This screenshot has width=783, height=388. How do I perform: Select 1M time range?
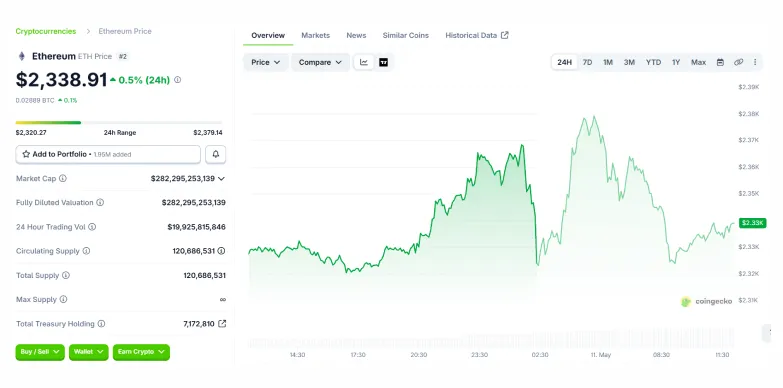point(608,62)
